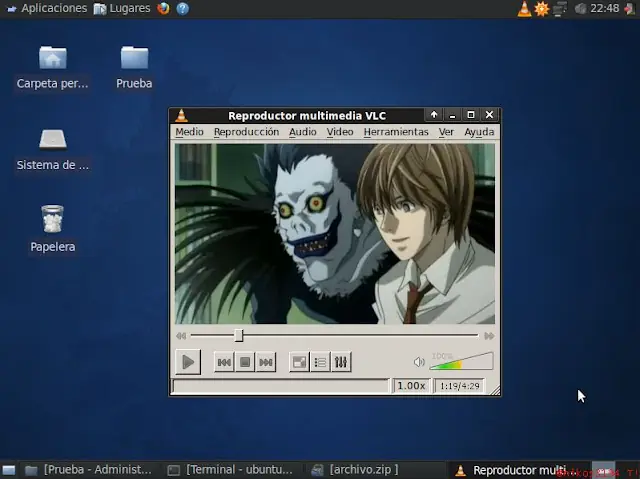Screen dimensions: 640x479
Task: Click the VLC window resize grip
Action: (x=496, y=390)
